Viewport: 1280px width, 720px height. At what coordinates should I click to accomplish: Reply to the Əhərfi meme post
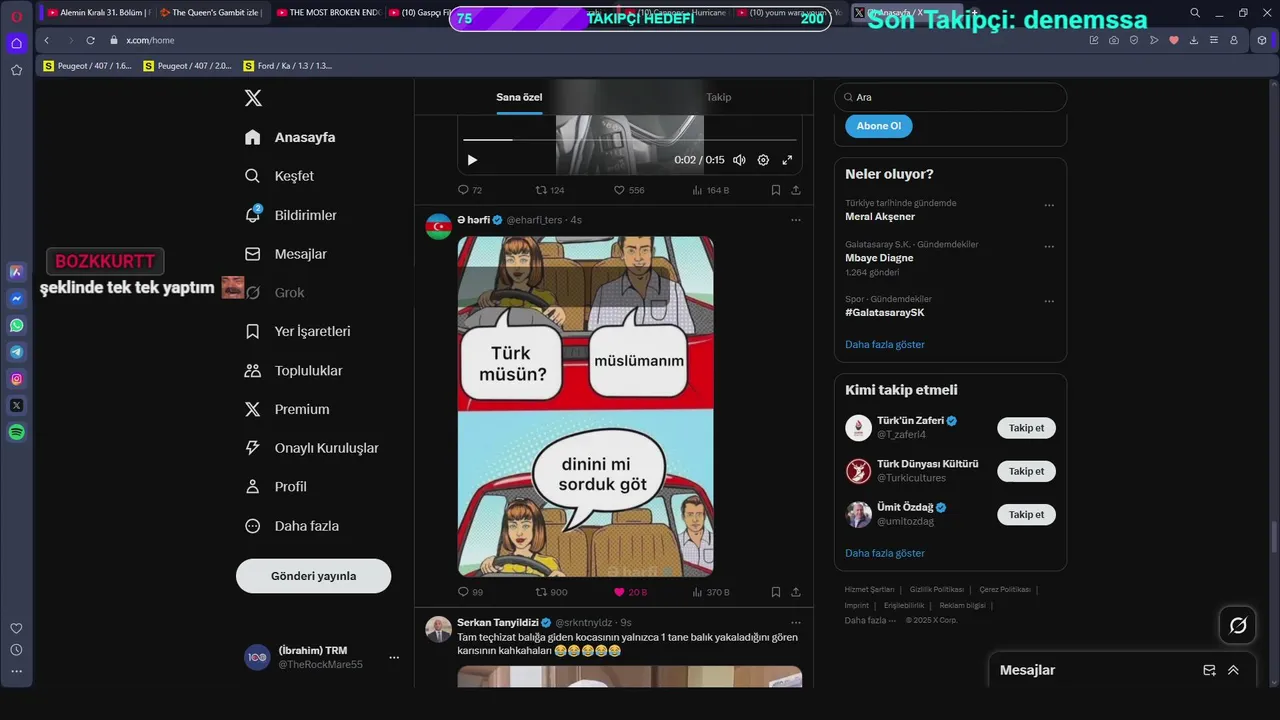[x=470, y=592]
